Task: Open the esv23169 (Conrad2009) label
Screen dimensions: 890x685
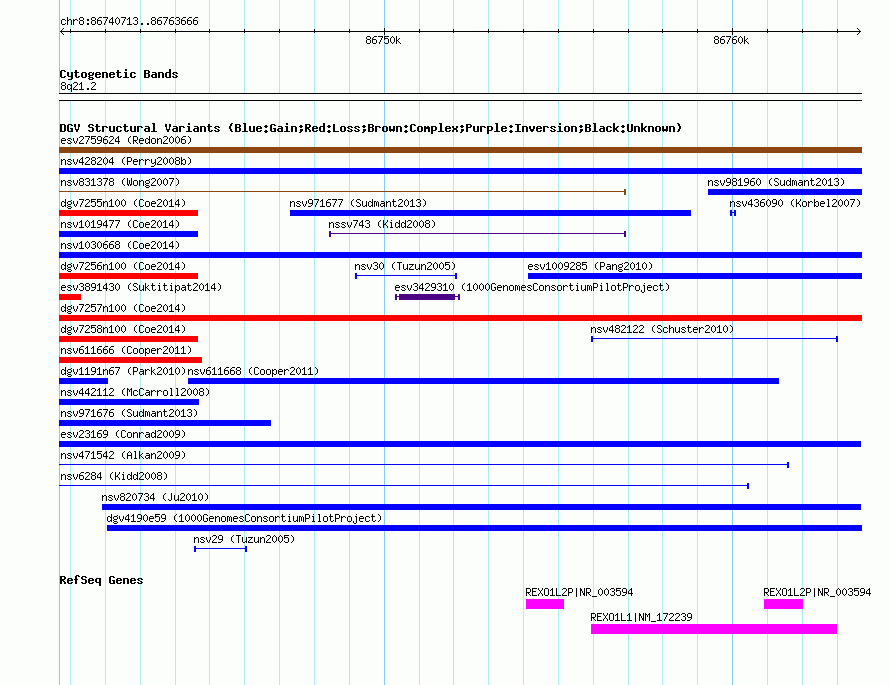Action: pos(123,434)
